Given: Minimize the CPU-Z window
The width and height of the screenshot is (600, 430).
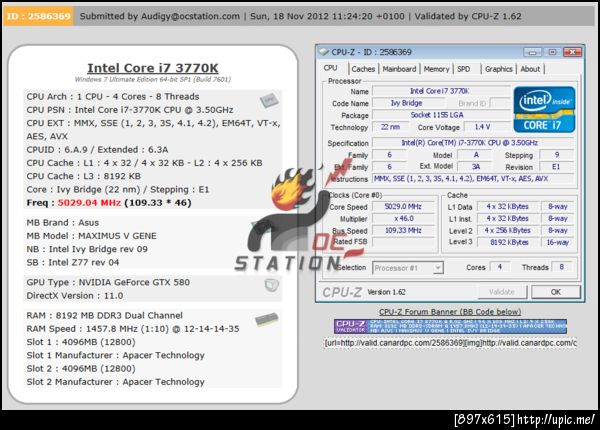Looking at the screenshot, I should (x=532, y=52).
